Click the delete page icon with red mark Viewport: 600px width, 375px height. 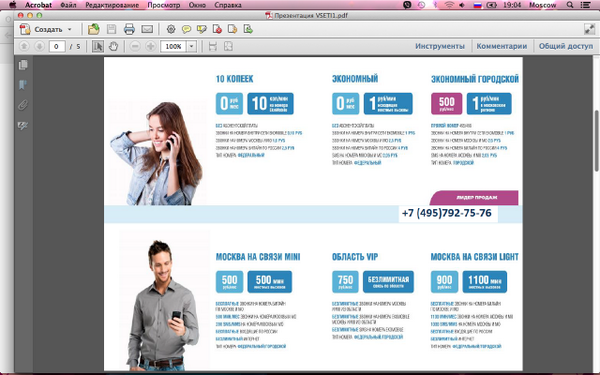tap(217, 29)
